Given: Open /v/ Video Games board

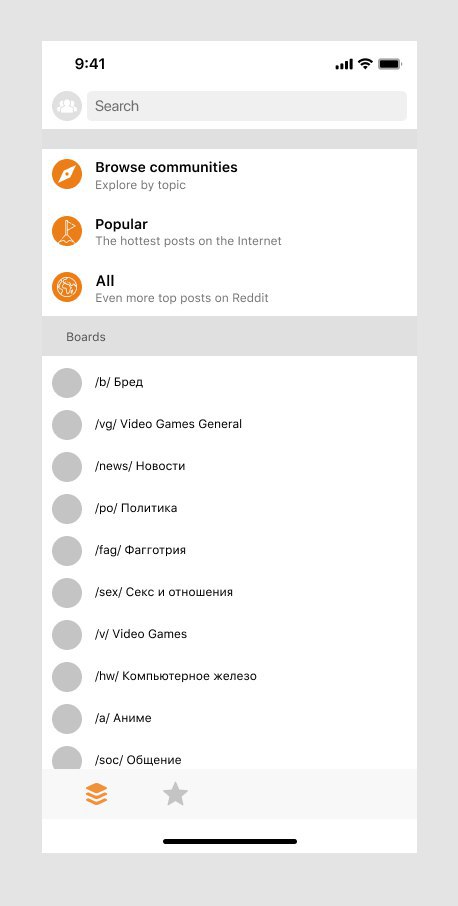Looking at the screenshot, I should 229,634.
